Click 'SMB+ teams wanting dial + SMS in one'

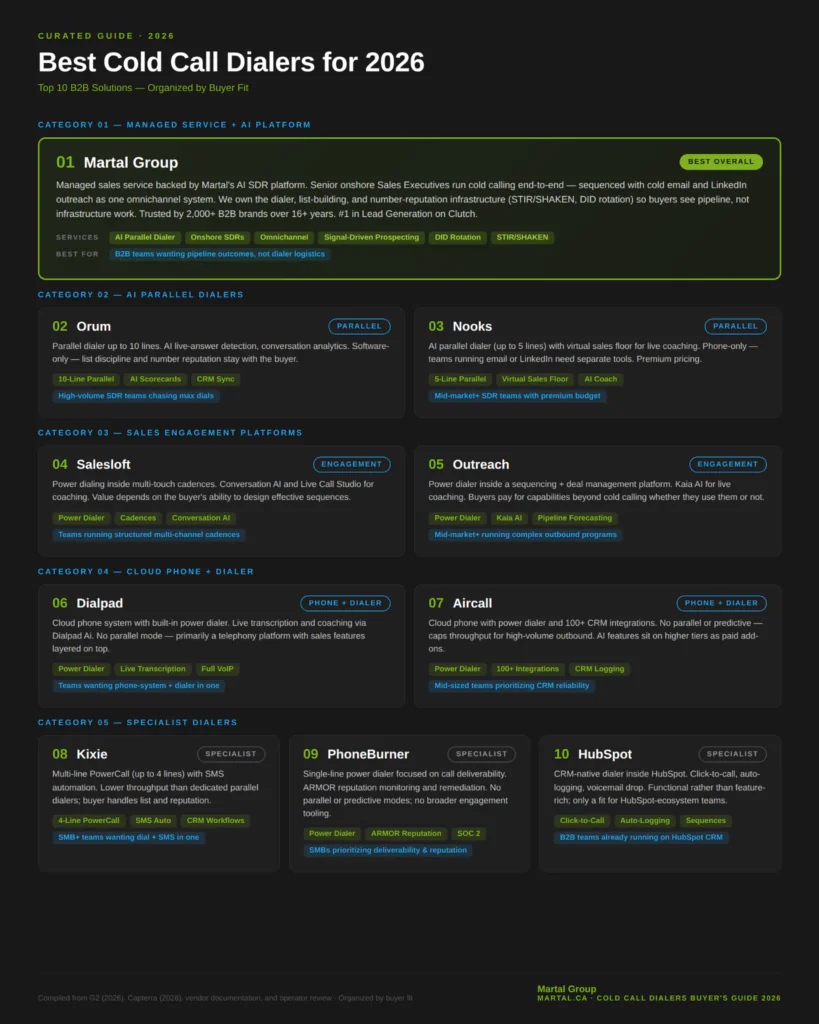[x=129, y=837]
